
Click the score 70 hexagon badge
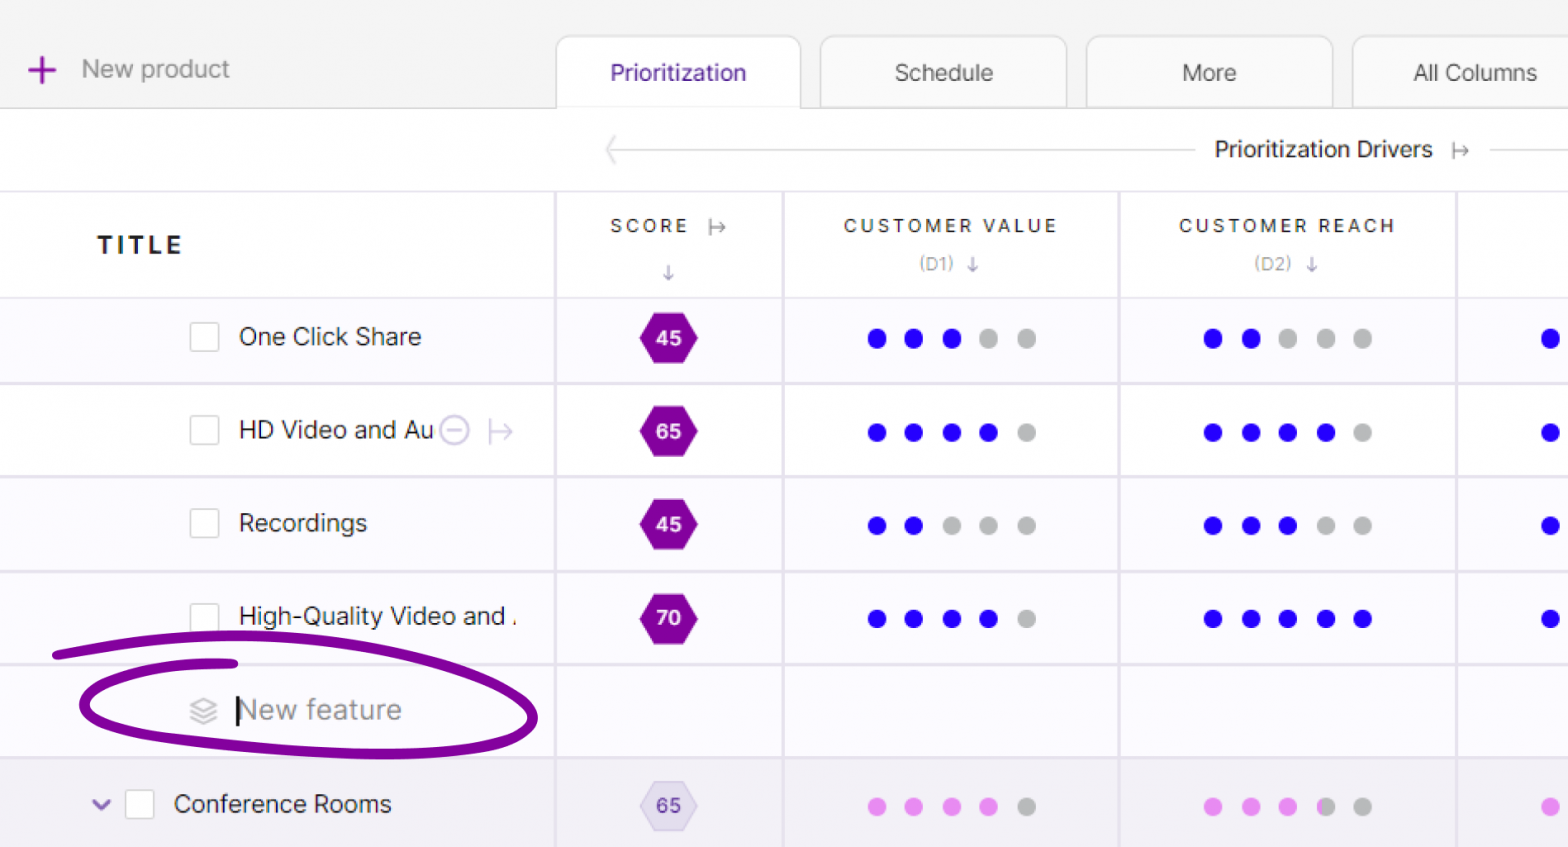tap(668, 618)
